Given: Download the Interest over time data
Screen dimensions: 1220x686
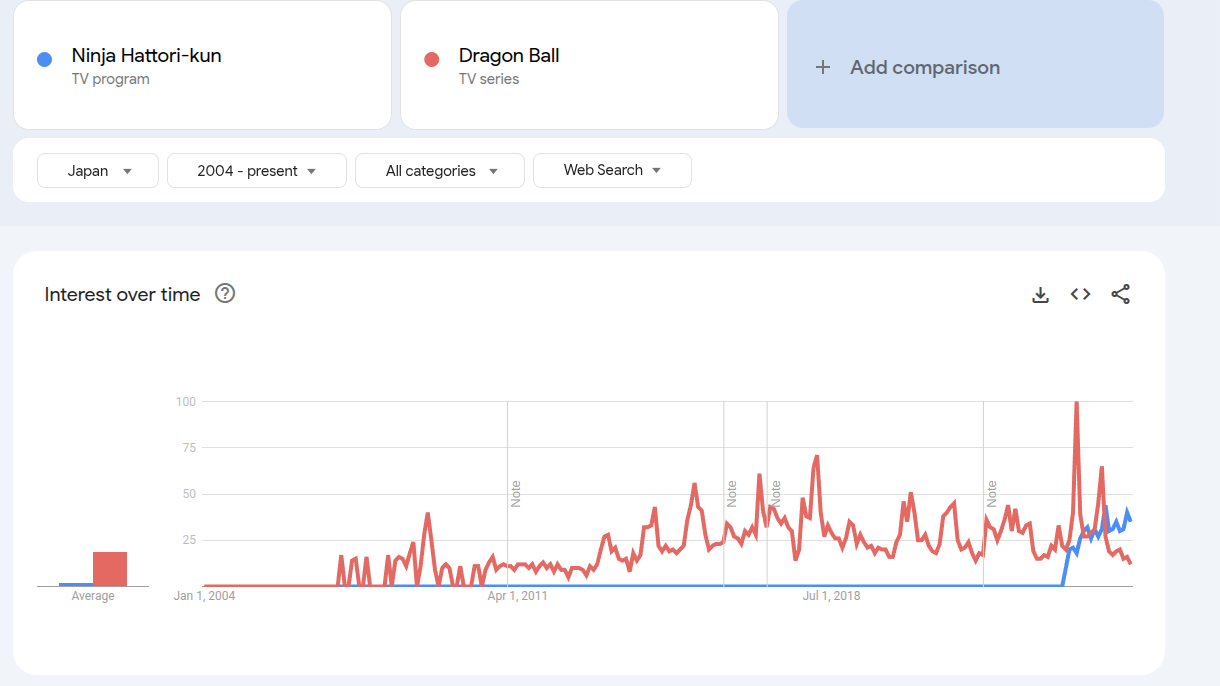Looking at the screenshot, I should coord(1040,294).
